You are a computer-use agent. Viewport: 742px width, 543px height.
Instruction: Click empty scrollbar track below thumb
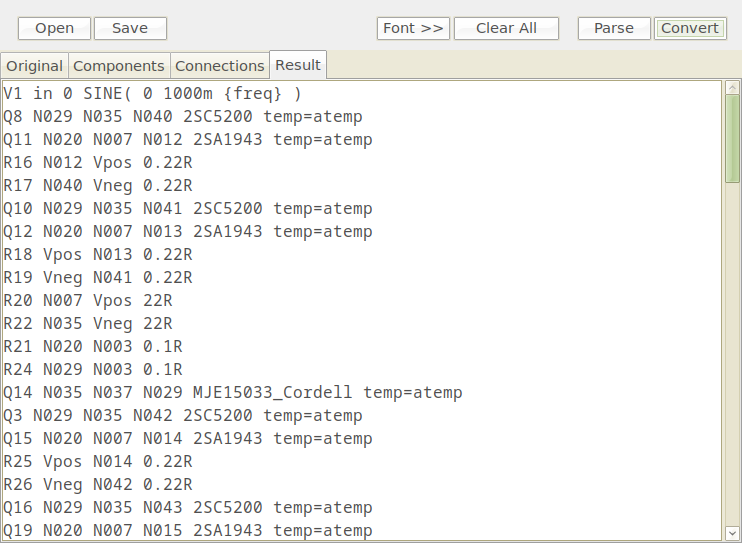[x=732, y=353]
